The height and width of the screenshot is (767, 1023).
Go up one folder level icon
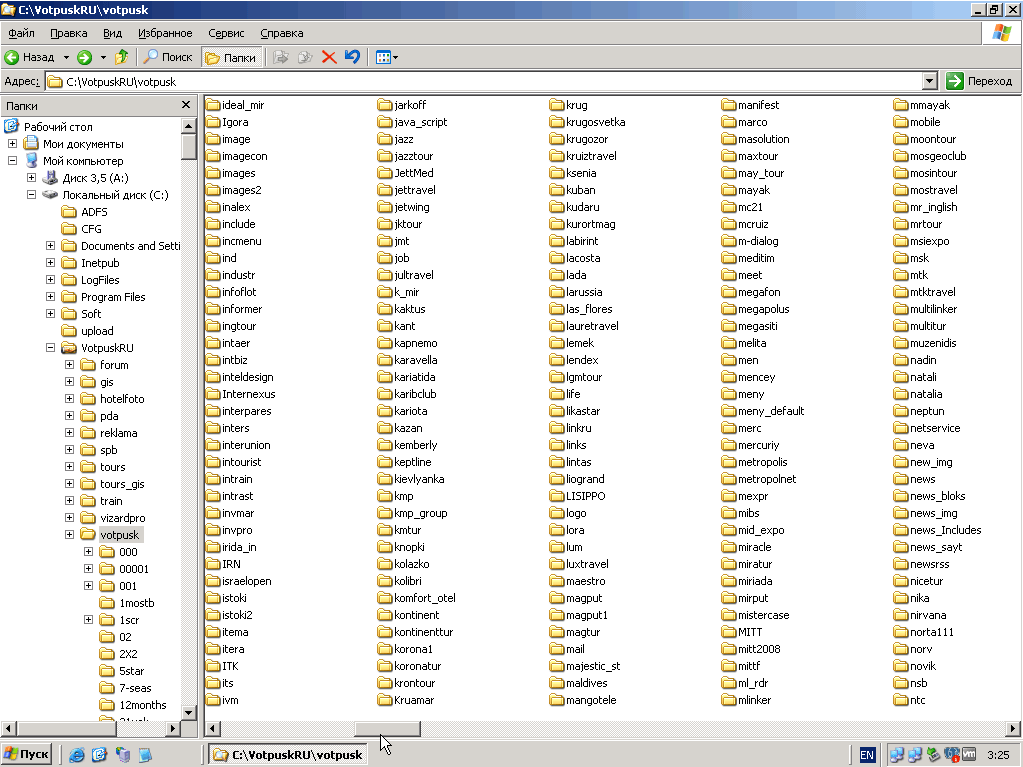121,57
